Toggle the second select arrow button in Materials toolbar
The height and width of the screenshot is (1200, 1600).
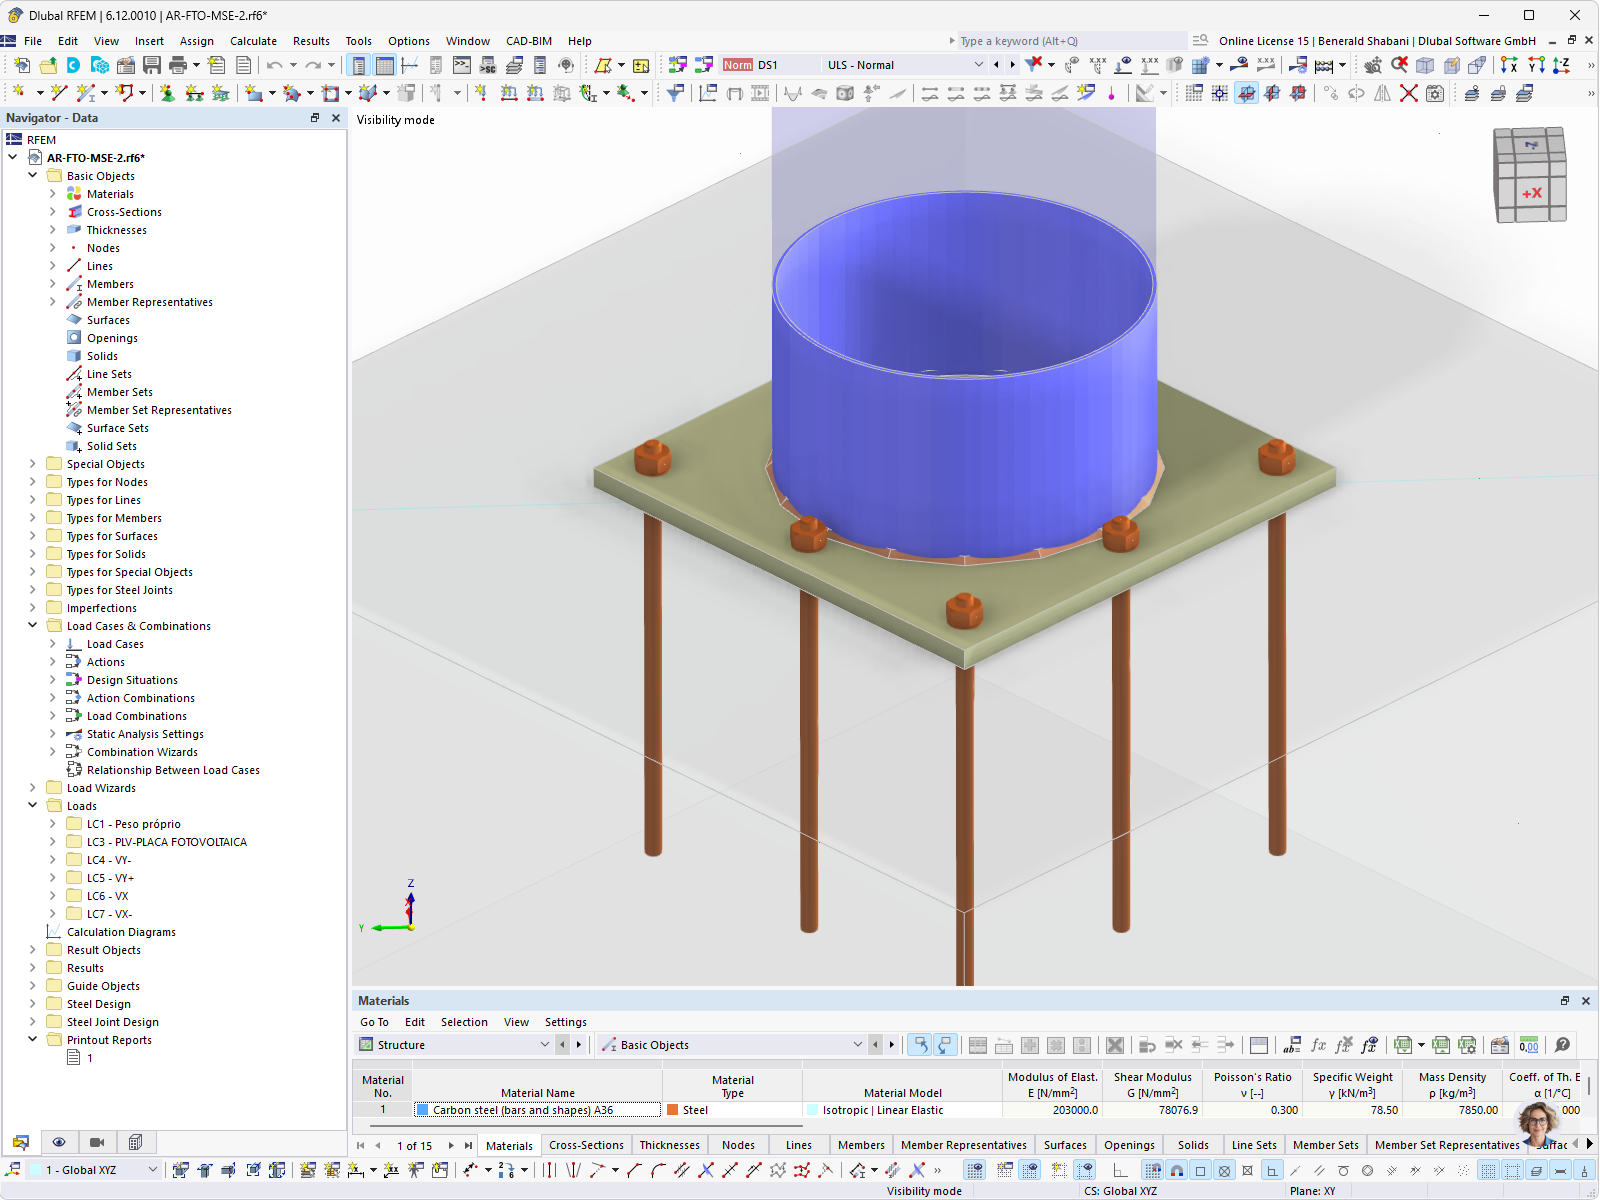pyautogui.click(x=945, y=1045)
